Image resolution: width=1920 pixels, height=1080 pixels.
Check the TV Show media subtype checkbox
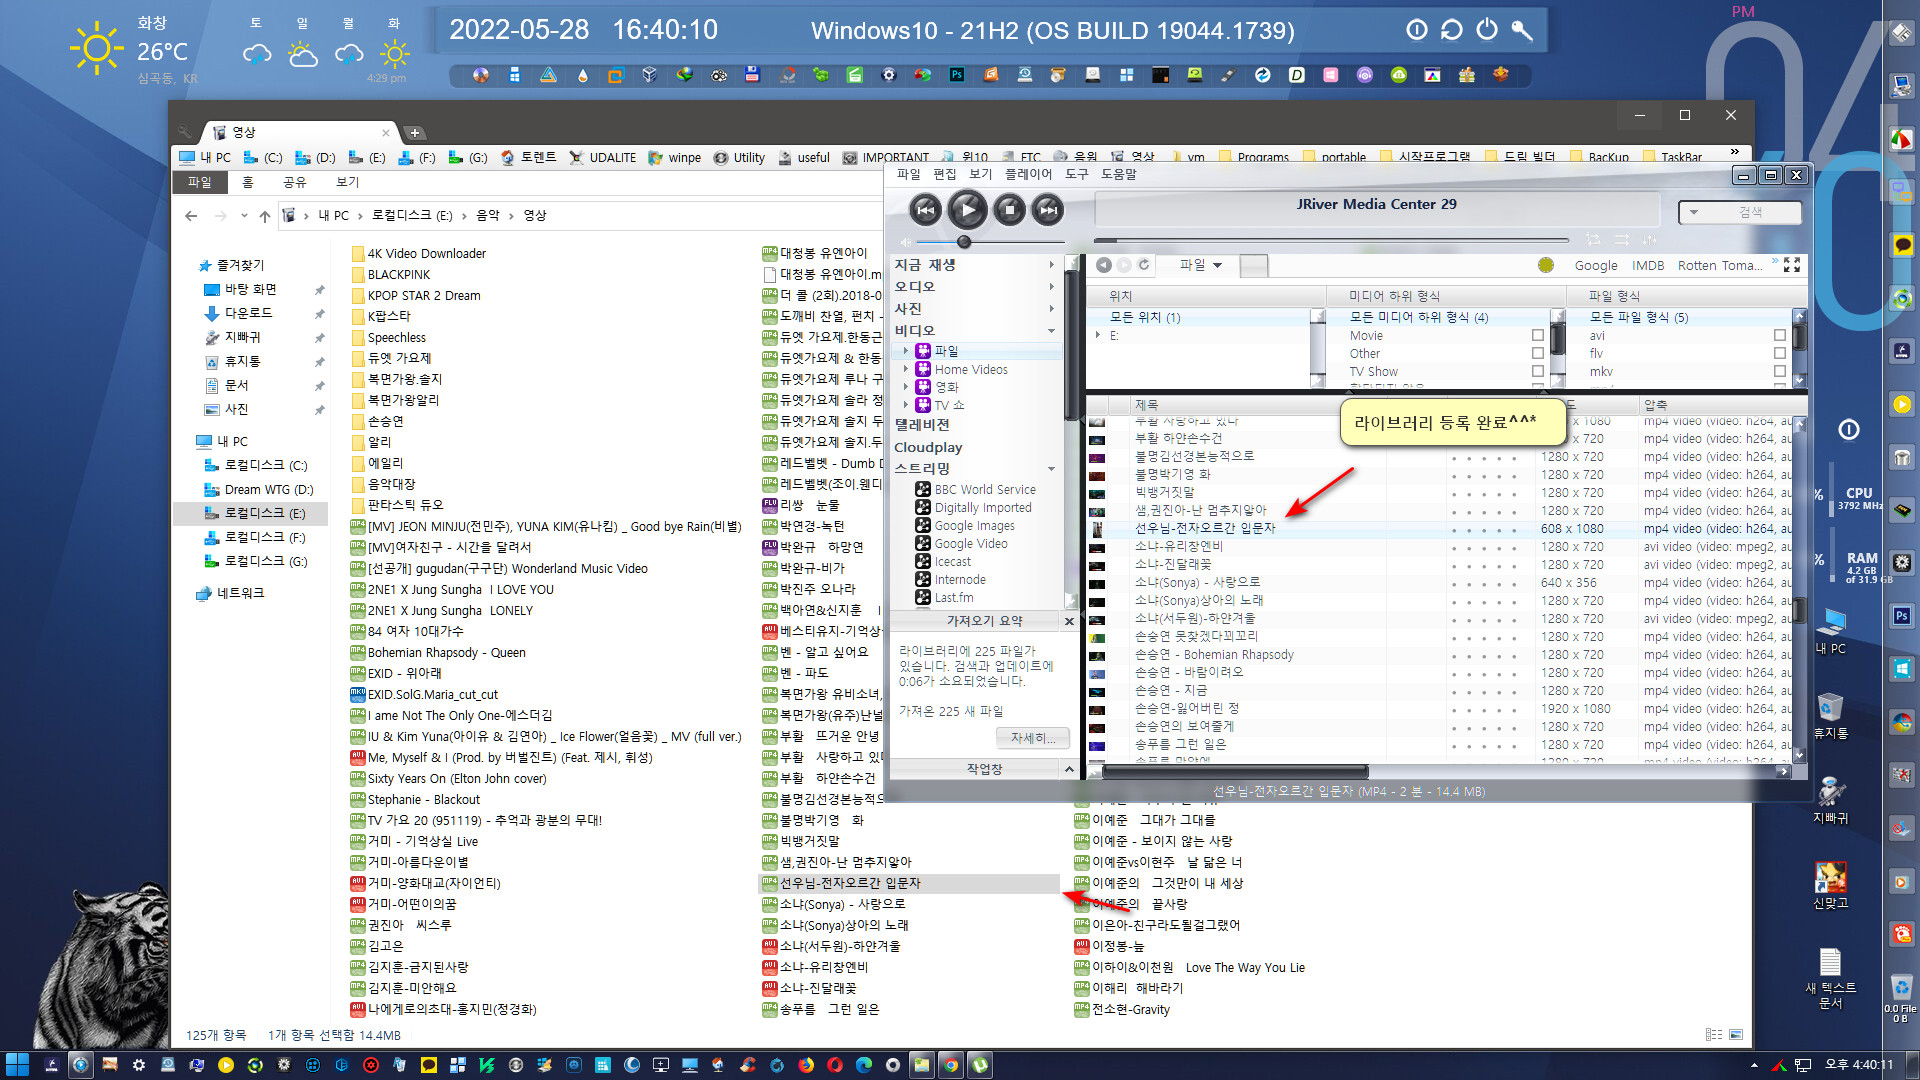tap(1538, 371)
